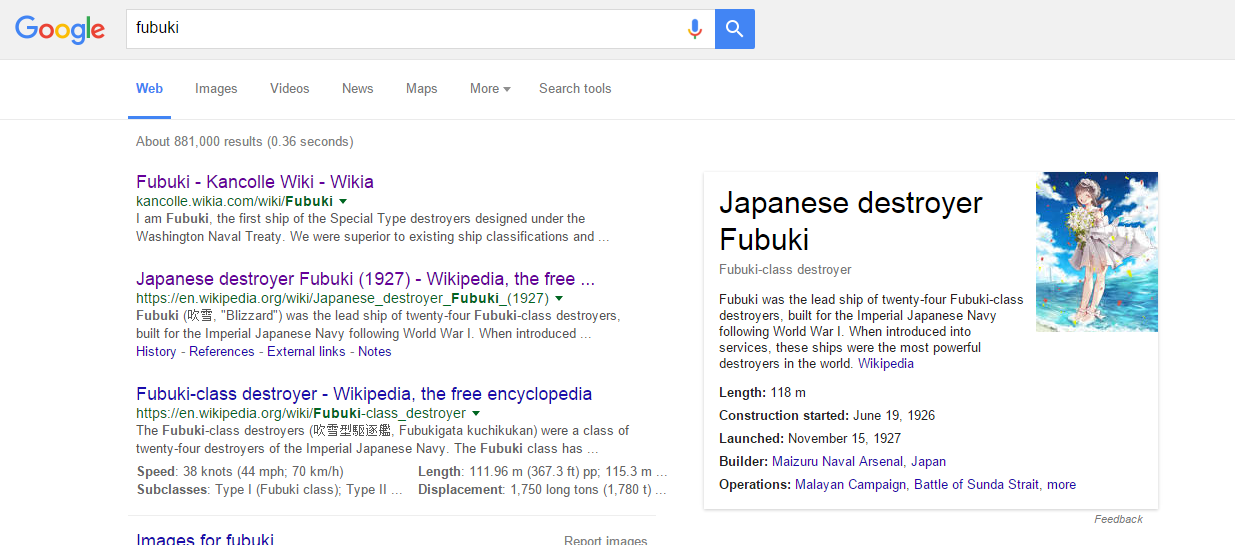Open the News tab
This screenshot has height=545, width=1235.
point(357,89)
